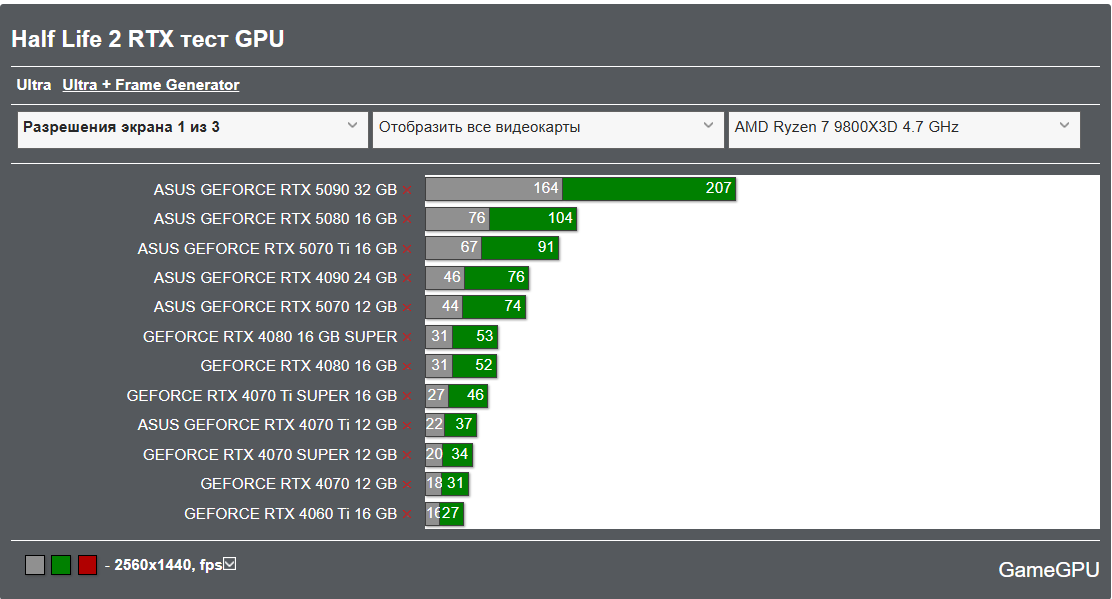Image resolution: width=1112 pixels, height=599 pixels.
Task: Remove ASUS GEFORCE RTX 4090 24 GB row
Action: (x=407, y=279)
